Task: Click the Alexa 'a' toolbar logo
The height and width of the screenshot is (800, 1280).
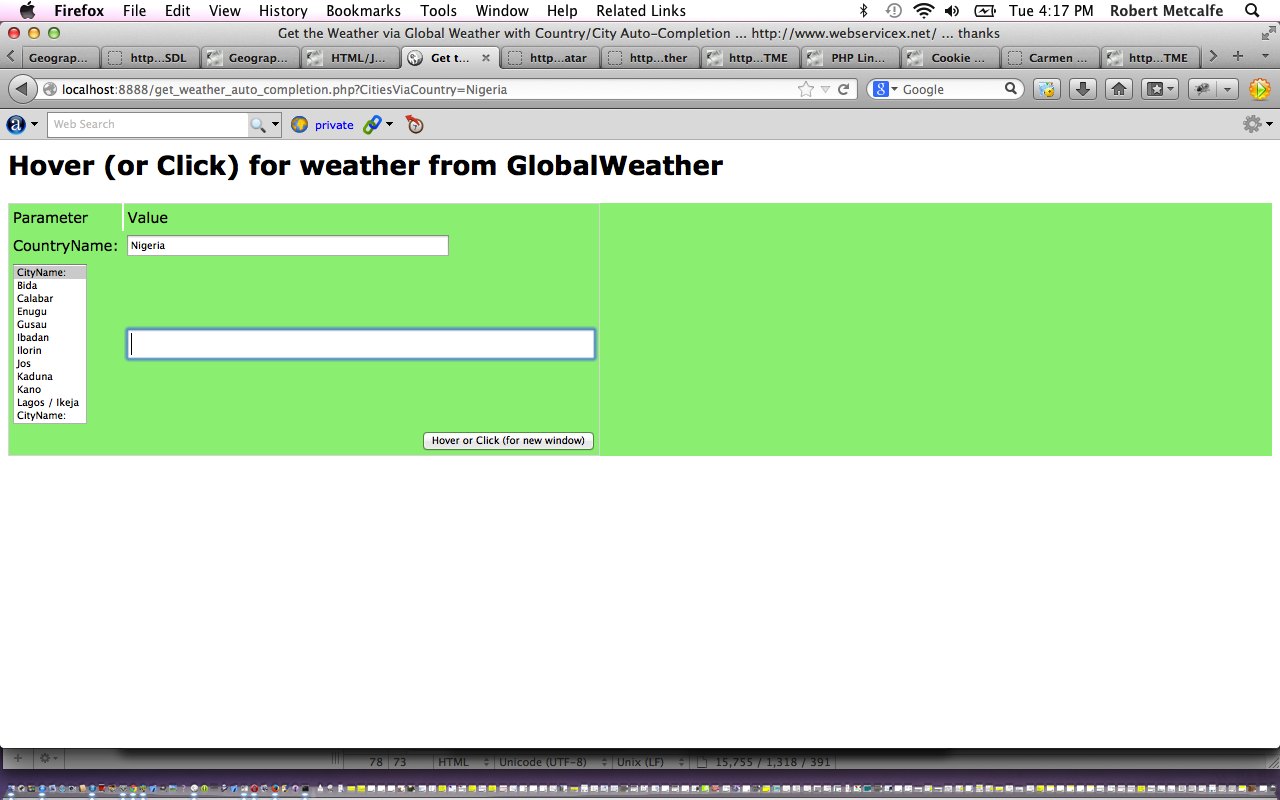Action: [16, 124]
